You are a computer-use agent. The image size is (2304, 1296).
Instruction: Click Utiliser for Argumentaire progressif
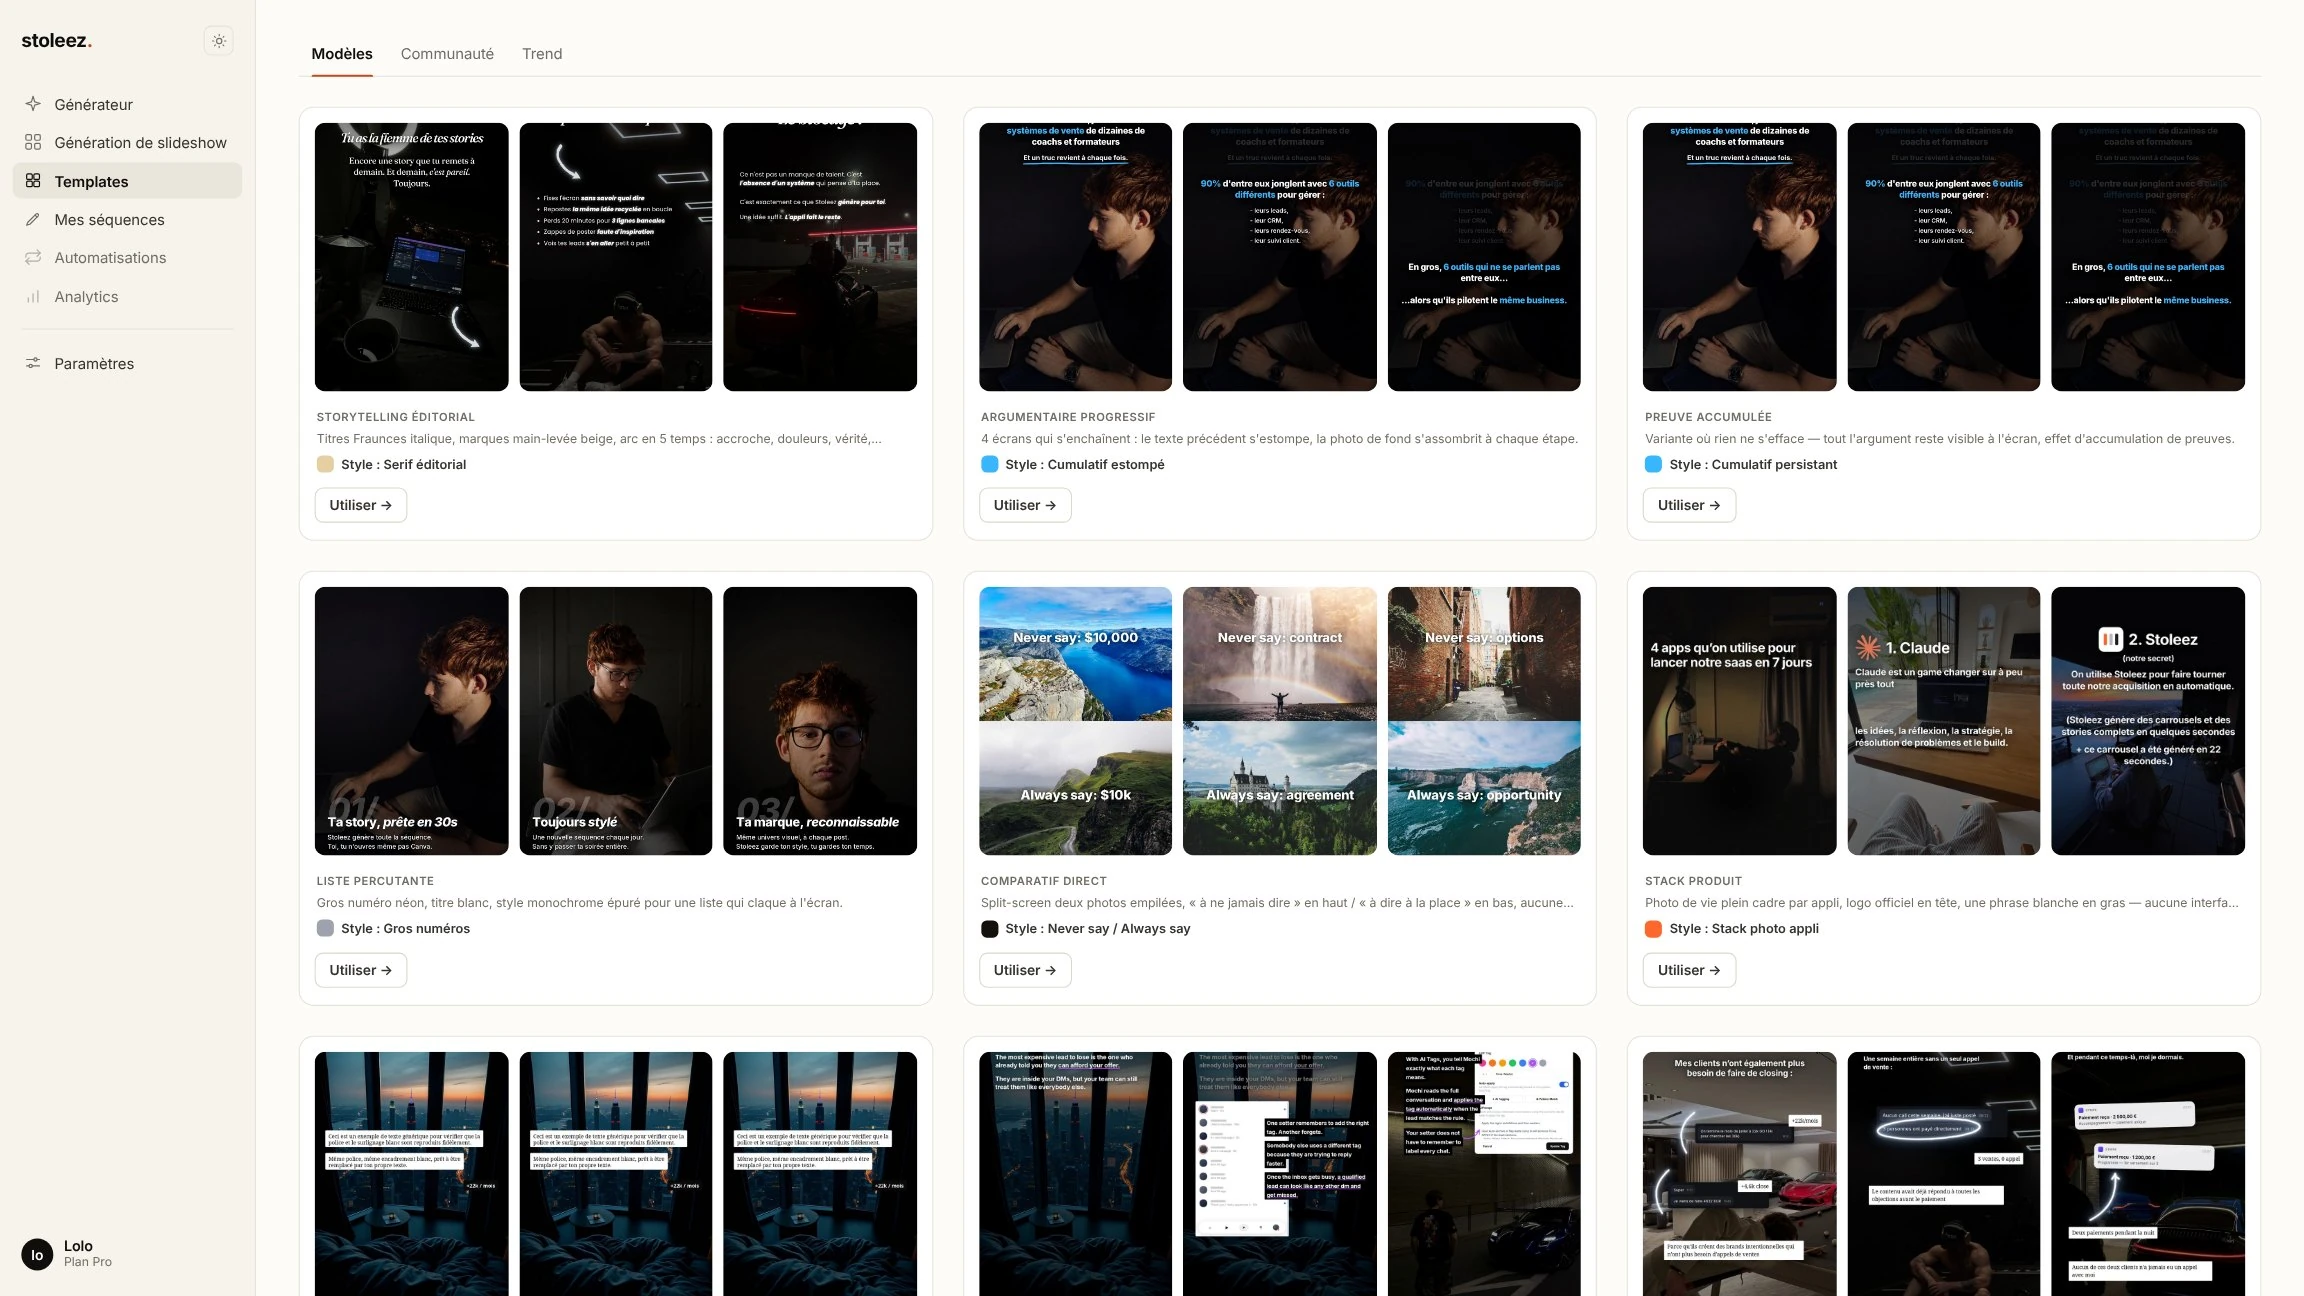[1024, 505]
